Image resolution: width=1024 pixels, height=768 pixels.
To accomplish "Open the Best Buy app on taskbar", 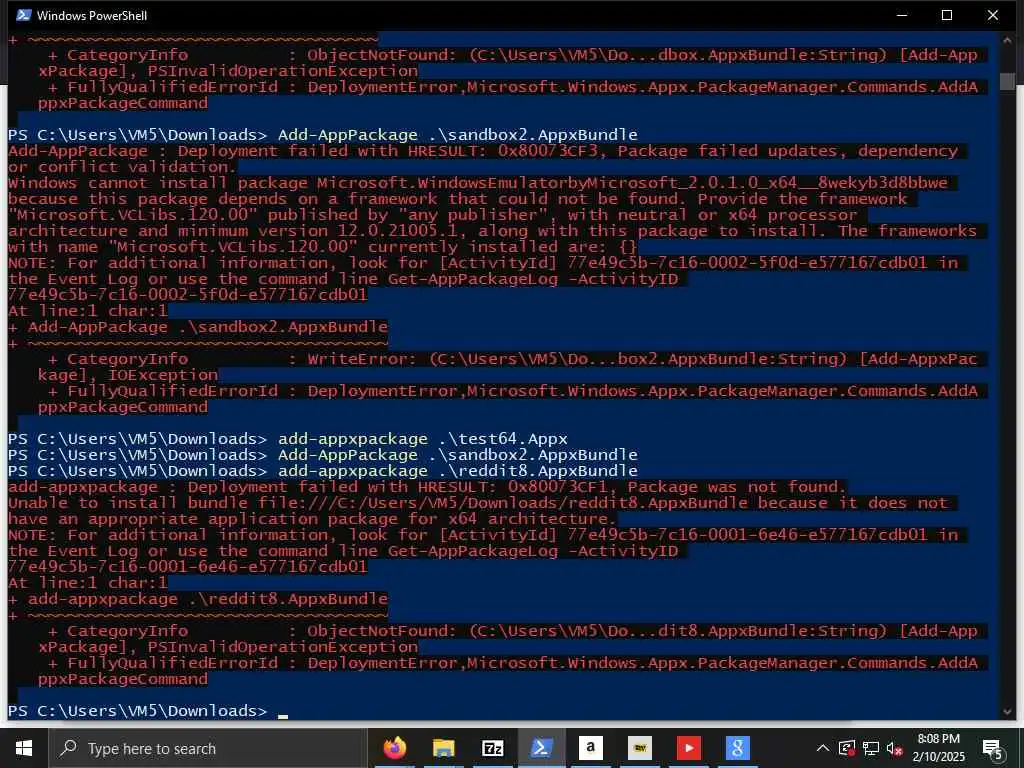I will tap(639, 748).
